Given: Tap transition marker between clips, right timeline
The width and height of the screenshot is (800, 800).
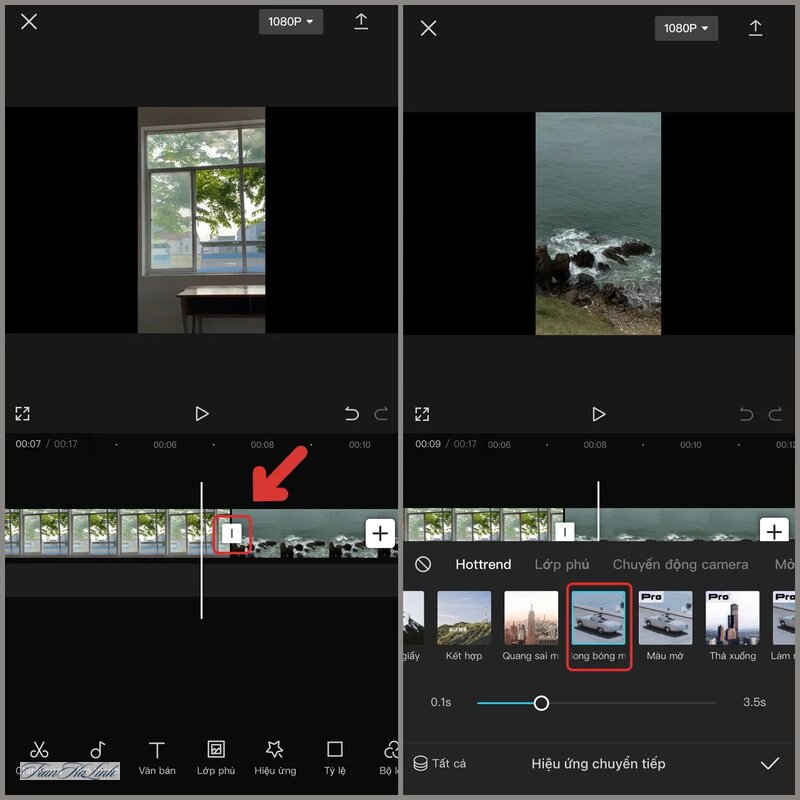Looking at the screenshot, I should tap(565, 532).
